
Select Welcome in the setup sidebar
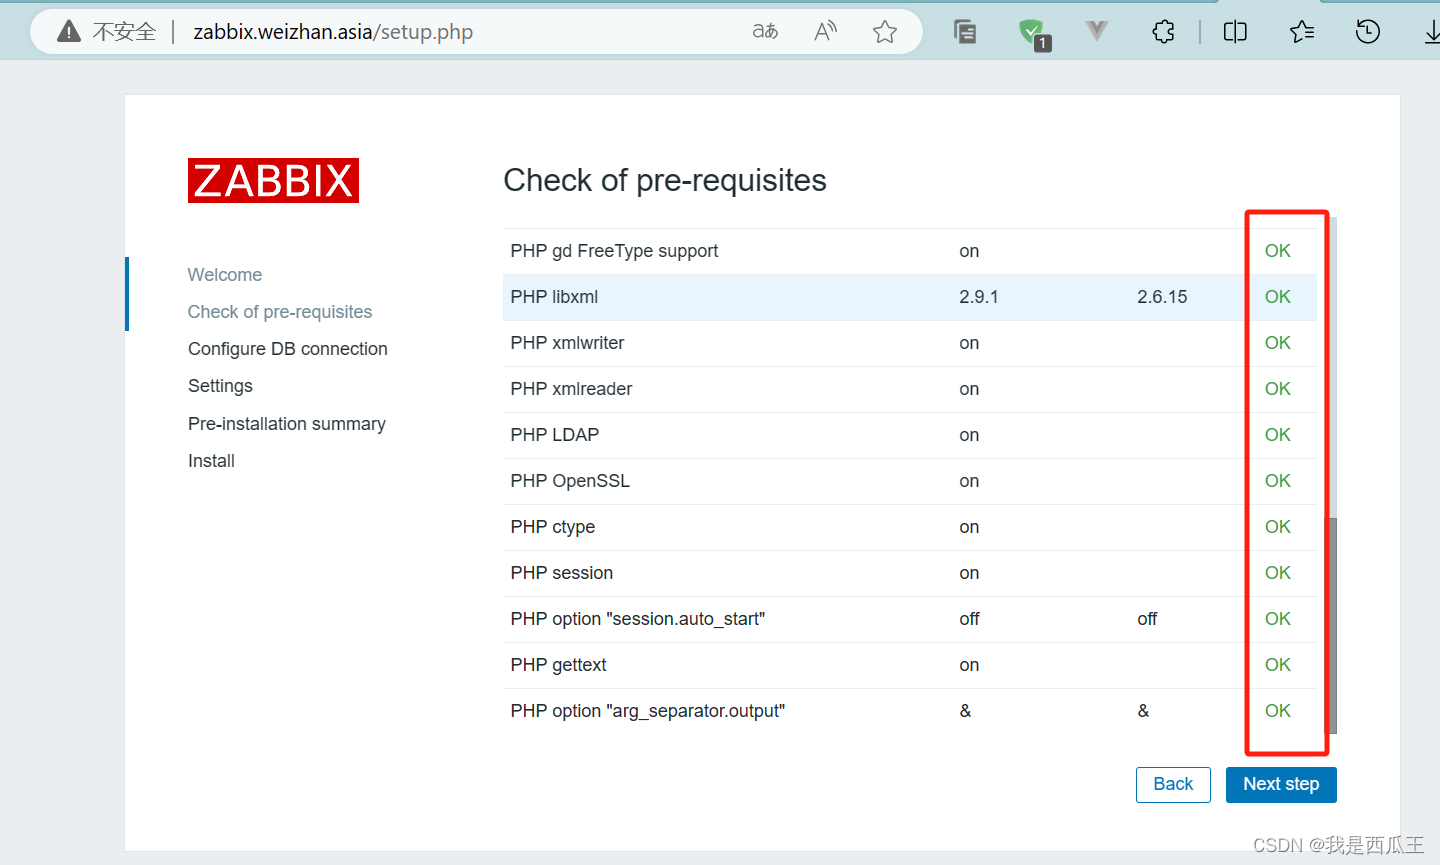tap(224, 274)
